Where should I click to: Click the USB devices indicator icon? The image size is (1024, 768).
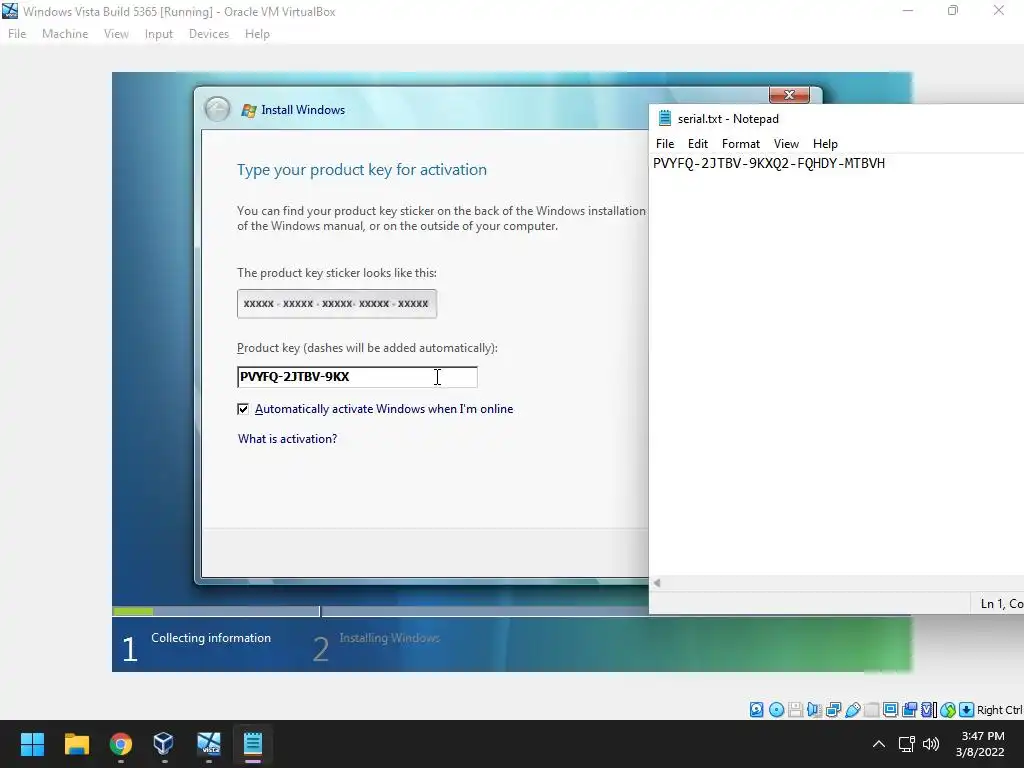coord(852,710)
